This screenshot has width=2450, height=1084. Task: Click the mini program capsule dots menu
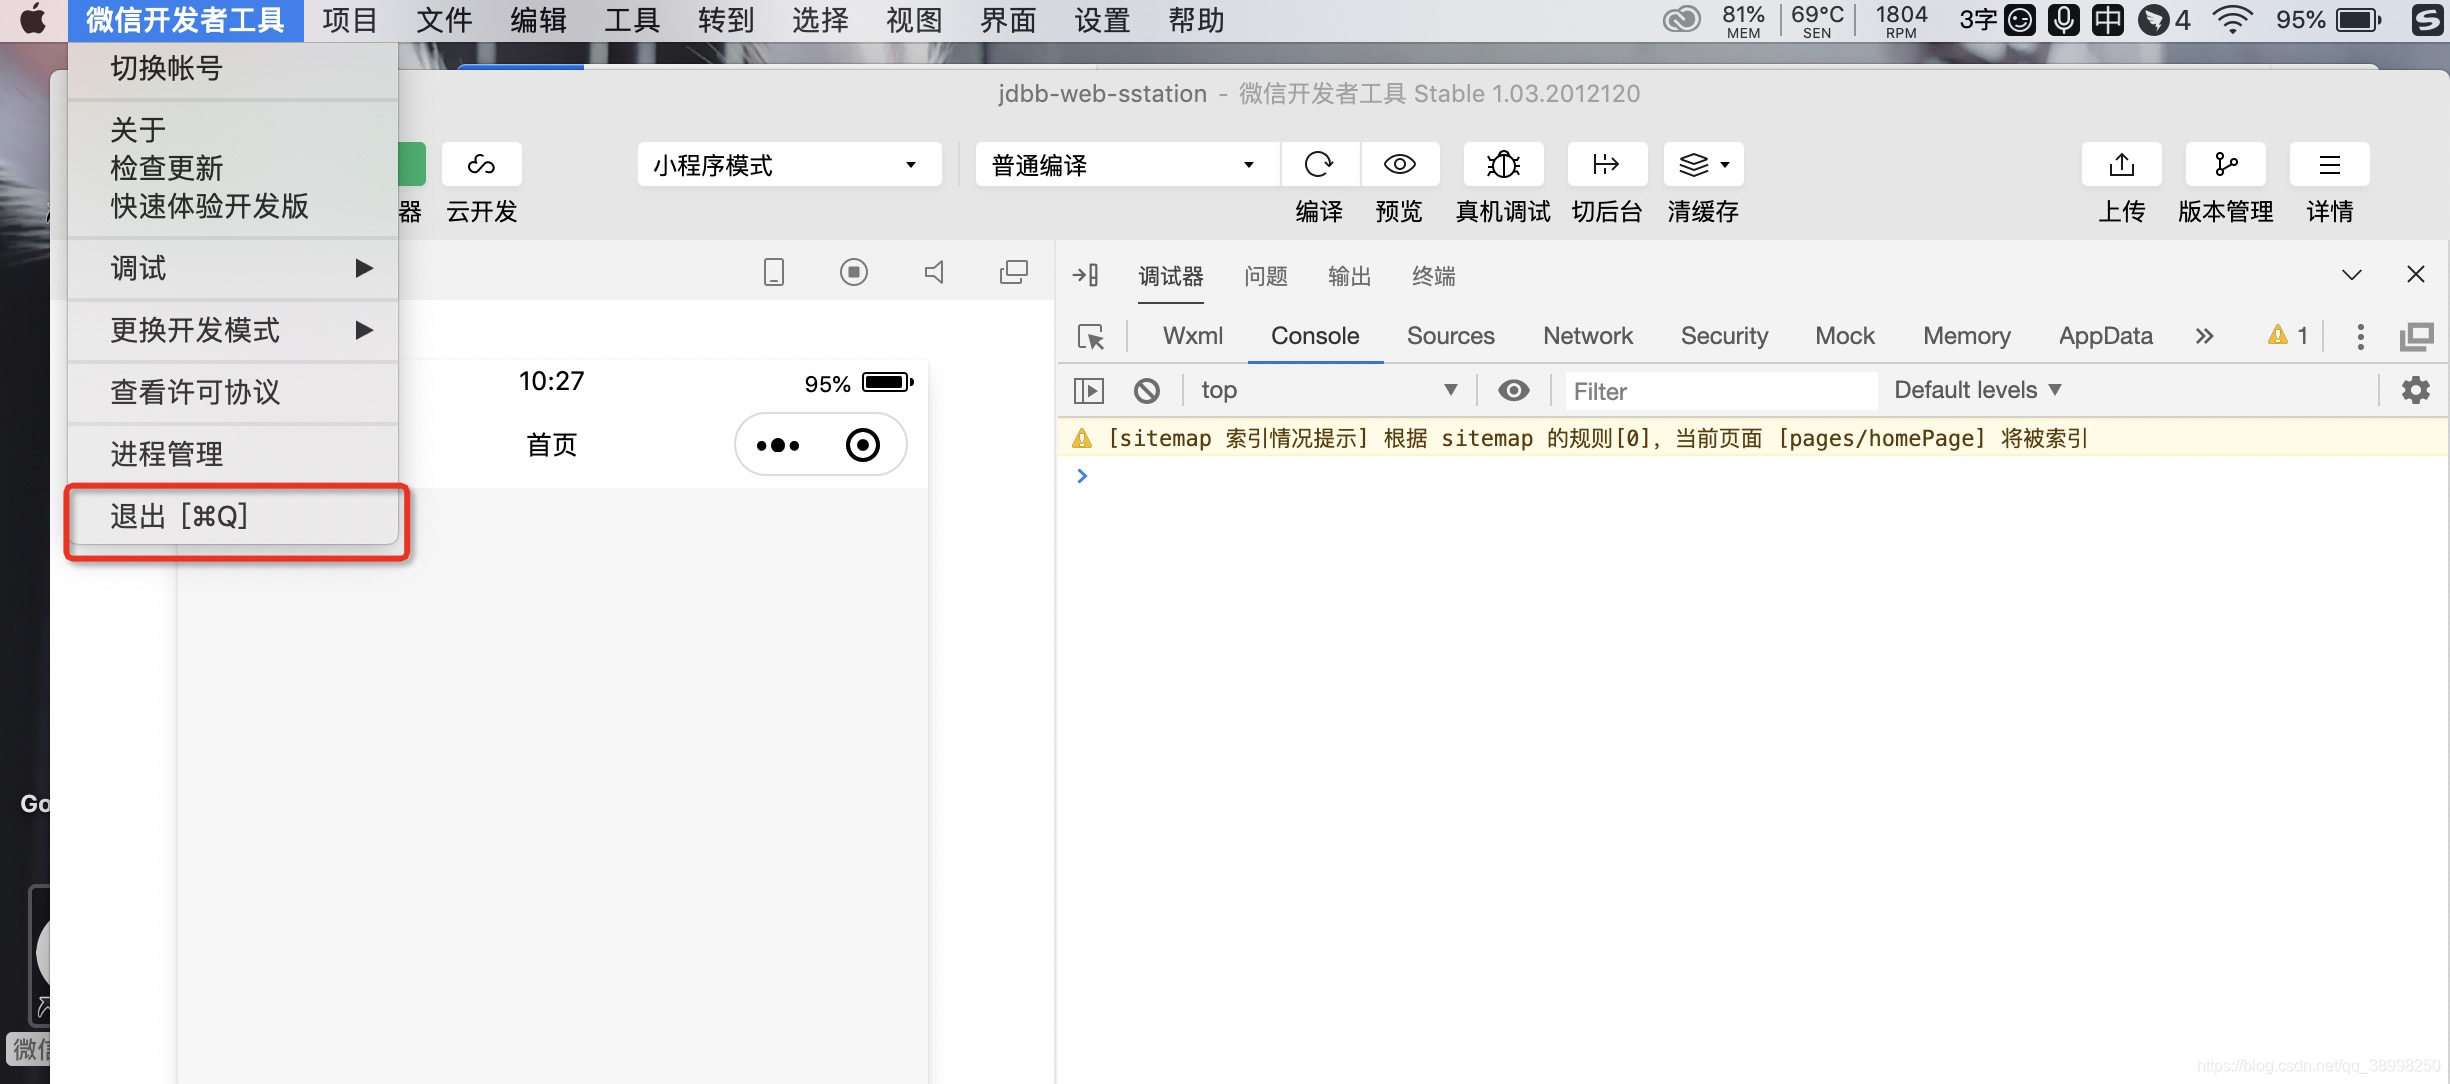pyautogui.click(x=778, y=445)
